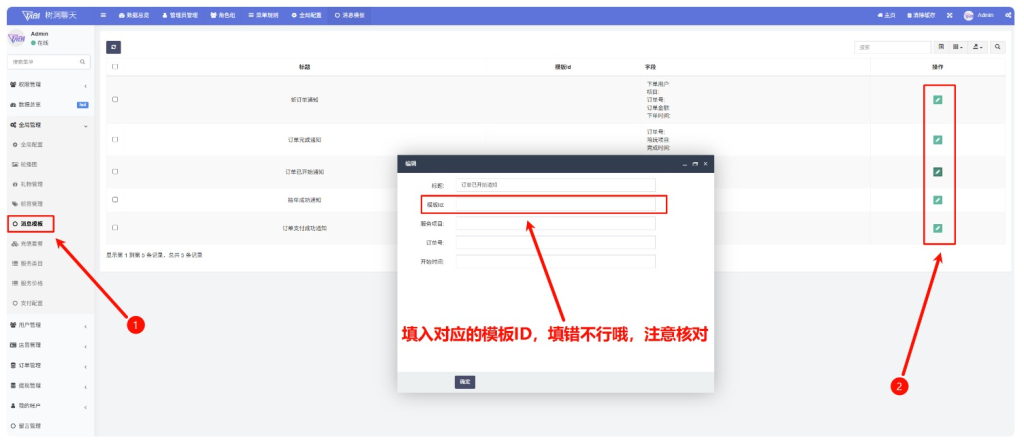Screen dimensions: 1024x444
Task: Check the 订单完成通知 row checkbox
Action: click(x=115, y=140)
